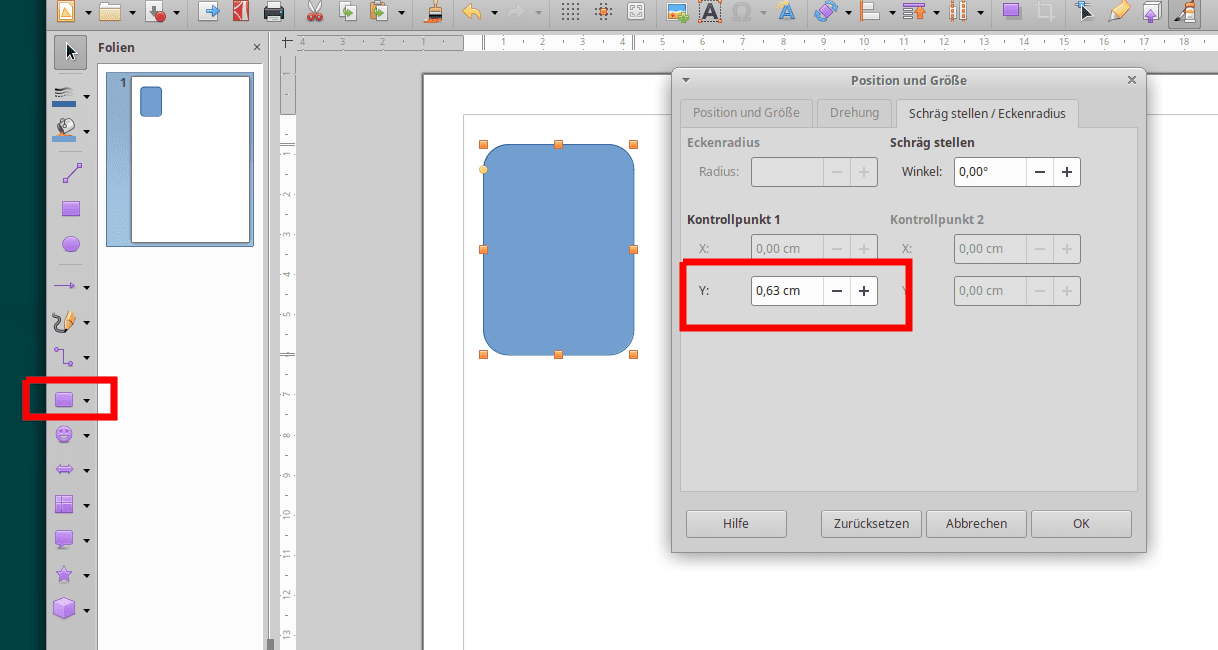
Task: Open the Undo history dropdown arrow
Action: point(495,13)
